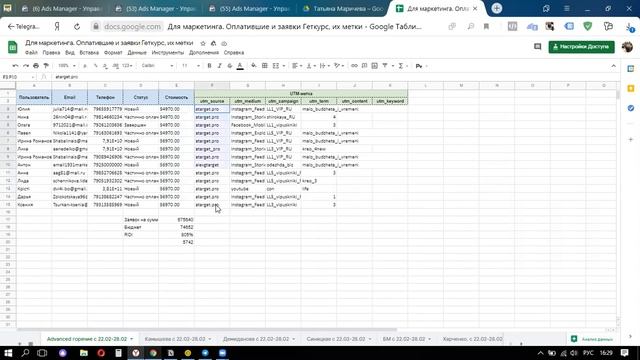The image size is (640, 360).
Task: Open Формат menu
Action: coord(113,53)
